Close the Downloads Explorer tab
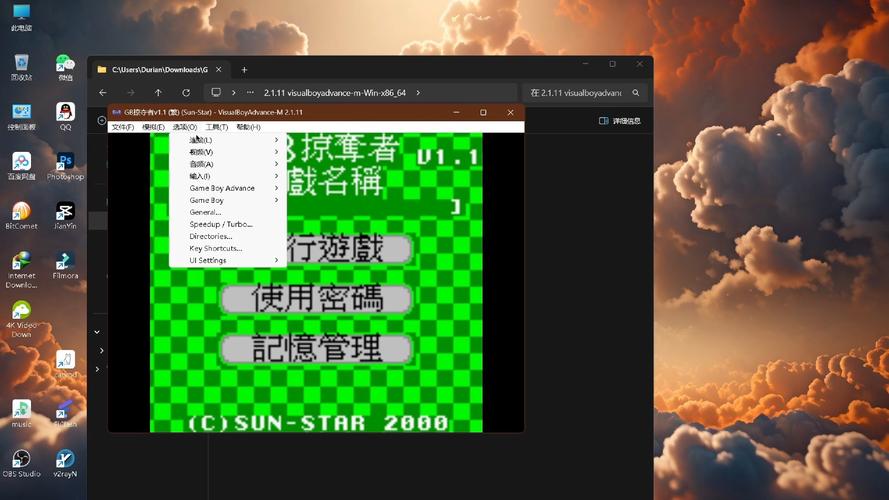The width and height of the screenshot is (889, 500). coord(219,69)
